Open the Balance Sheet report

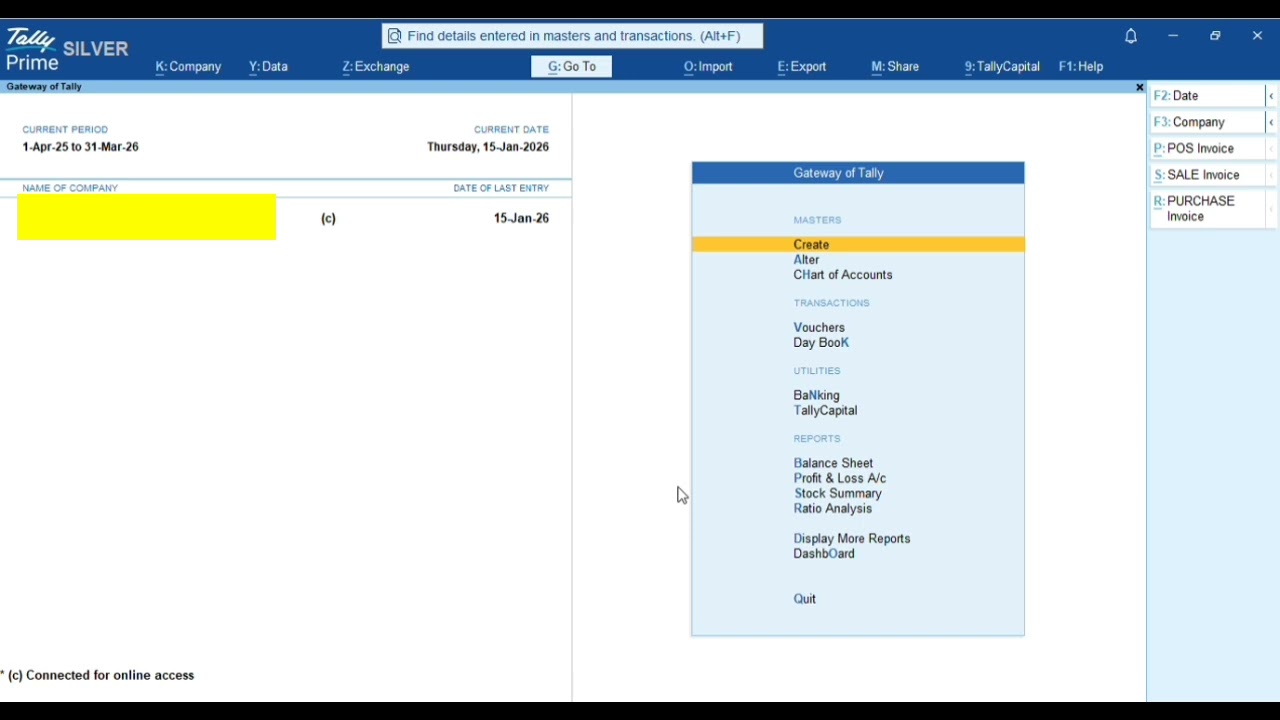(x=833, y=464)
